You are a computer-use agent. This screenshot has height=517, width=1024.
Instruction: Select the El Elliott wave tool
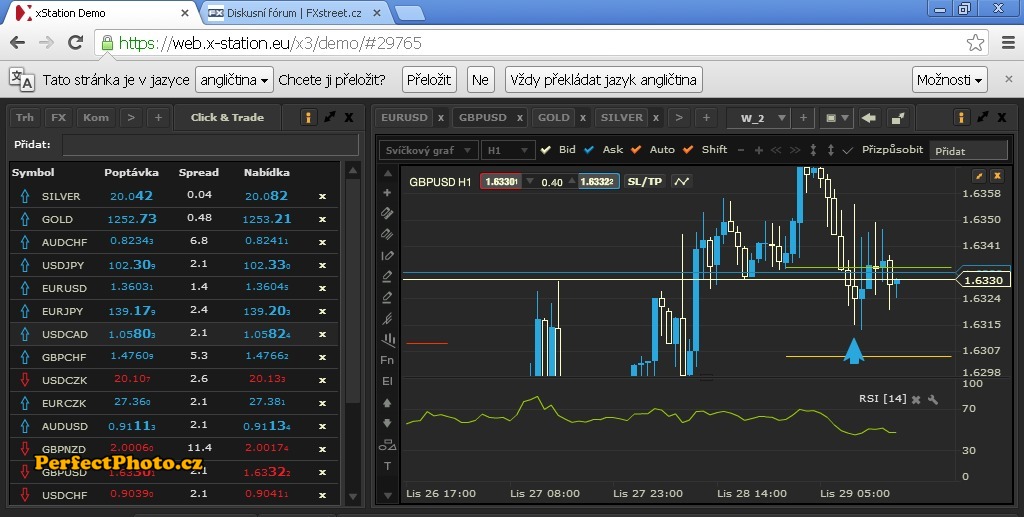(x=387, y=381)
